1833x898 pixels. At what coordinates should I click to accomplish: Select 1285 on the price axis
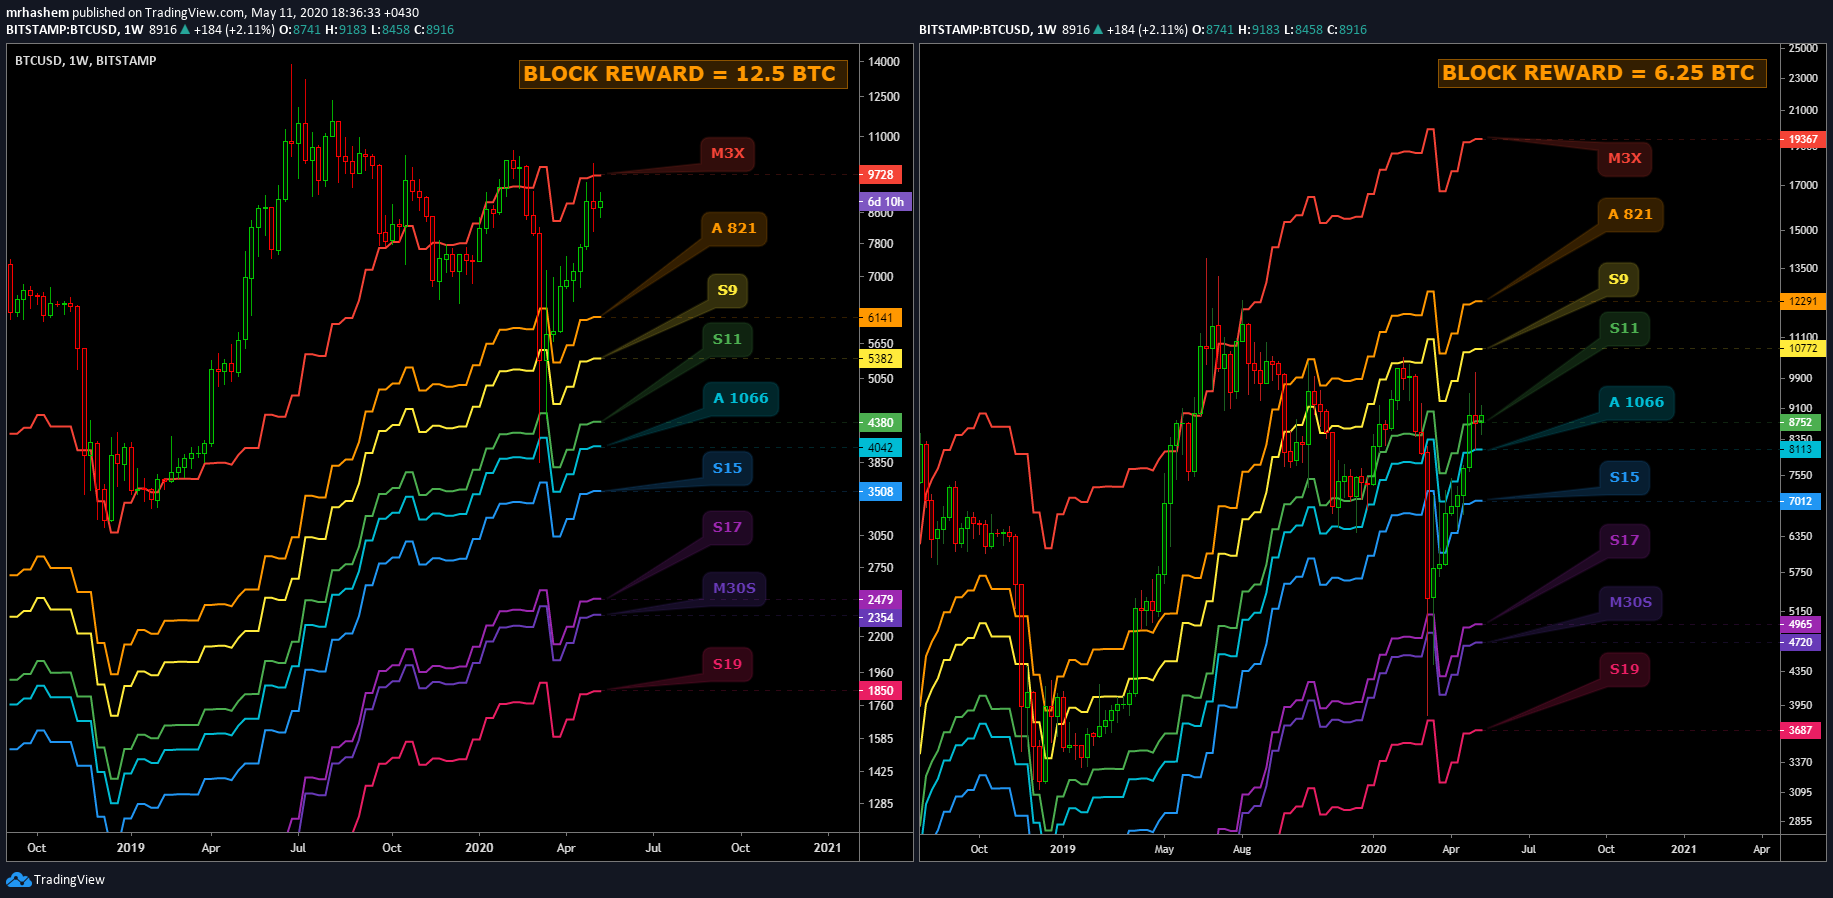click(881, 804)
